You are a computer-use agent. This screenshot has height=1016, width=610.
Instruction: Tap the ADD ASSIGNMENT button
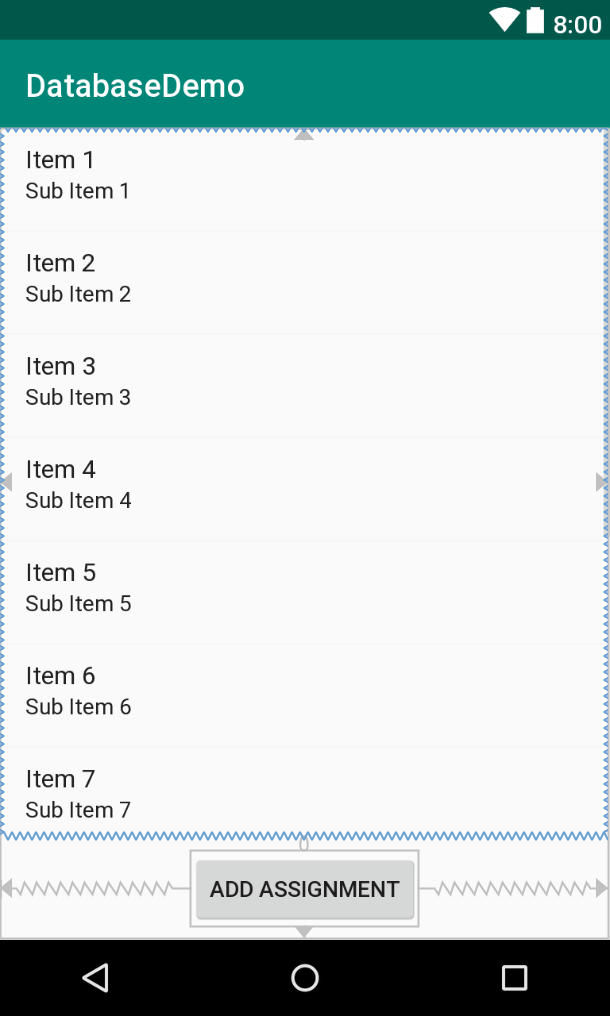tap(304, 888)
